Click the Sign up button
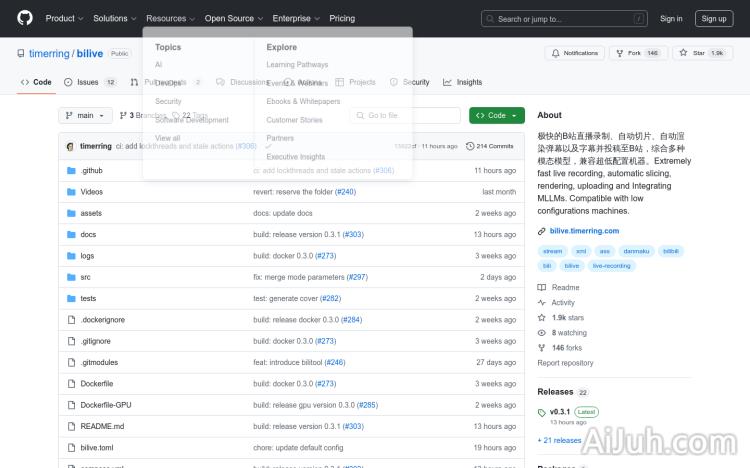 tap(714, 18)
